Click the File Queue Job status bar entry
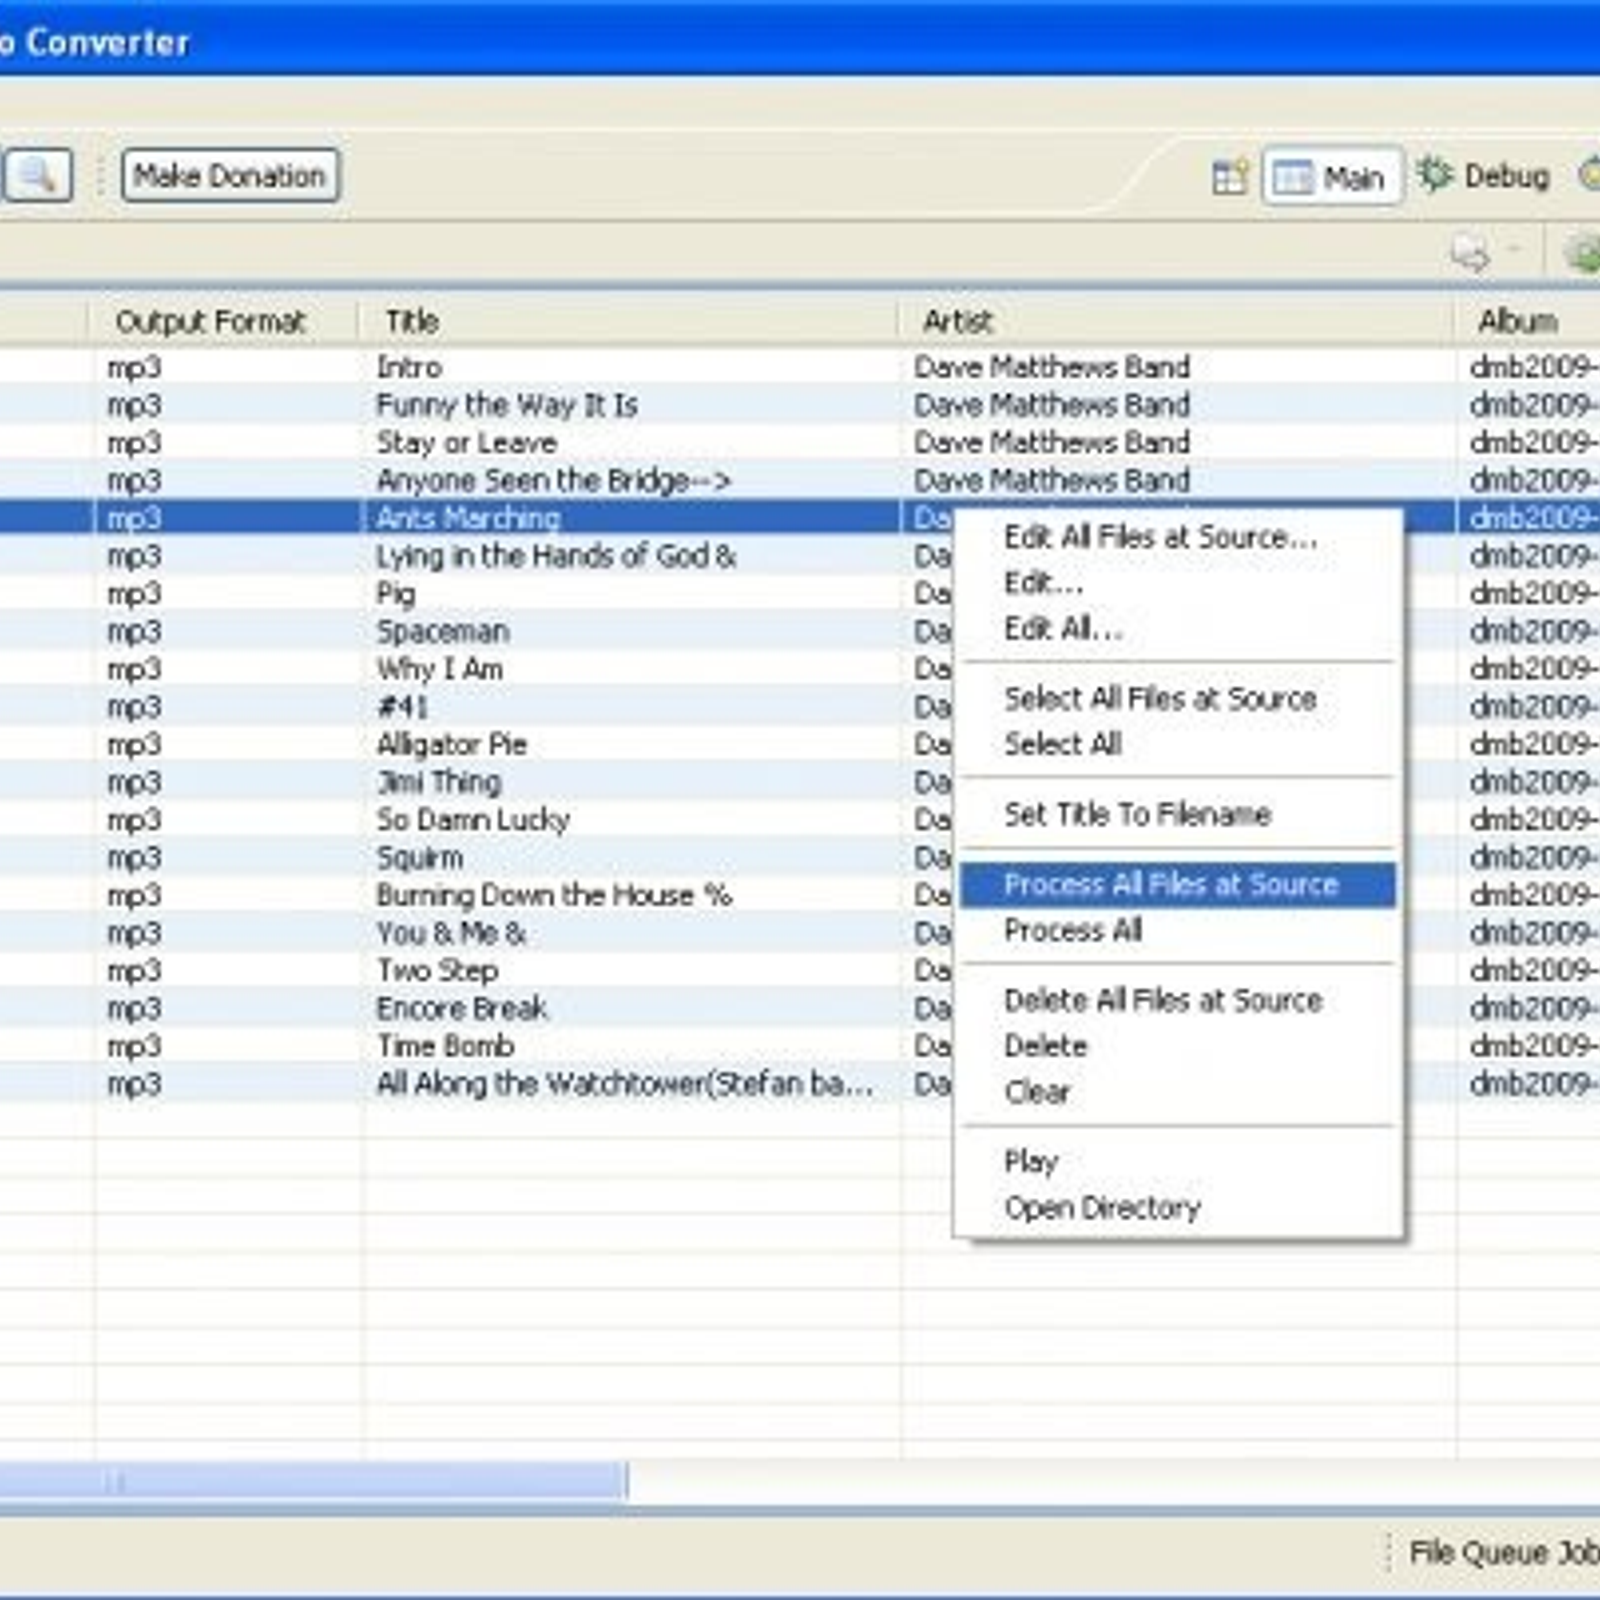The image size is (1600, 1600). pyautogui.click(x=1504, y=1553)
